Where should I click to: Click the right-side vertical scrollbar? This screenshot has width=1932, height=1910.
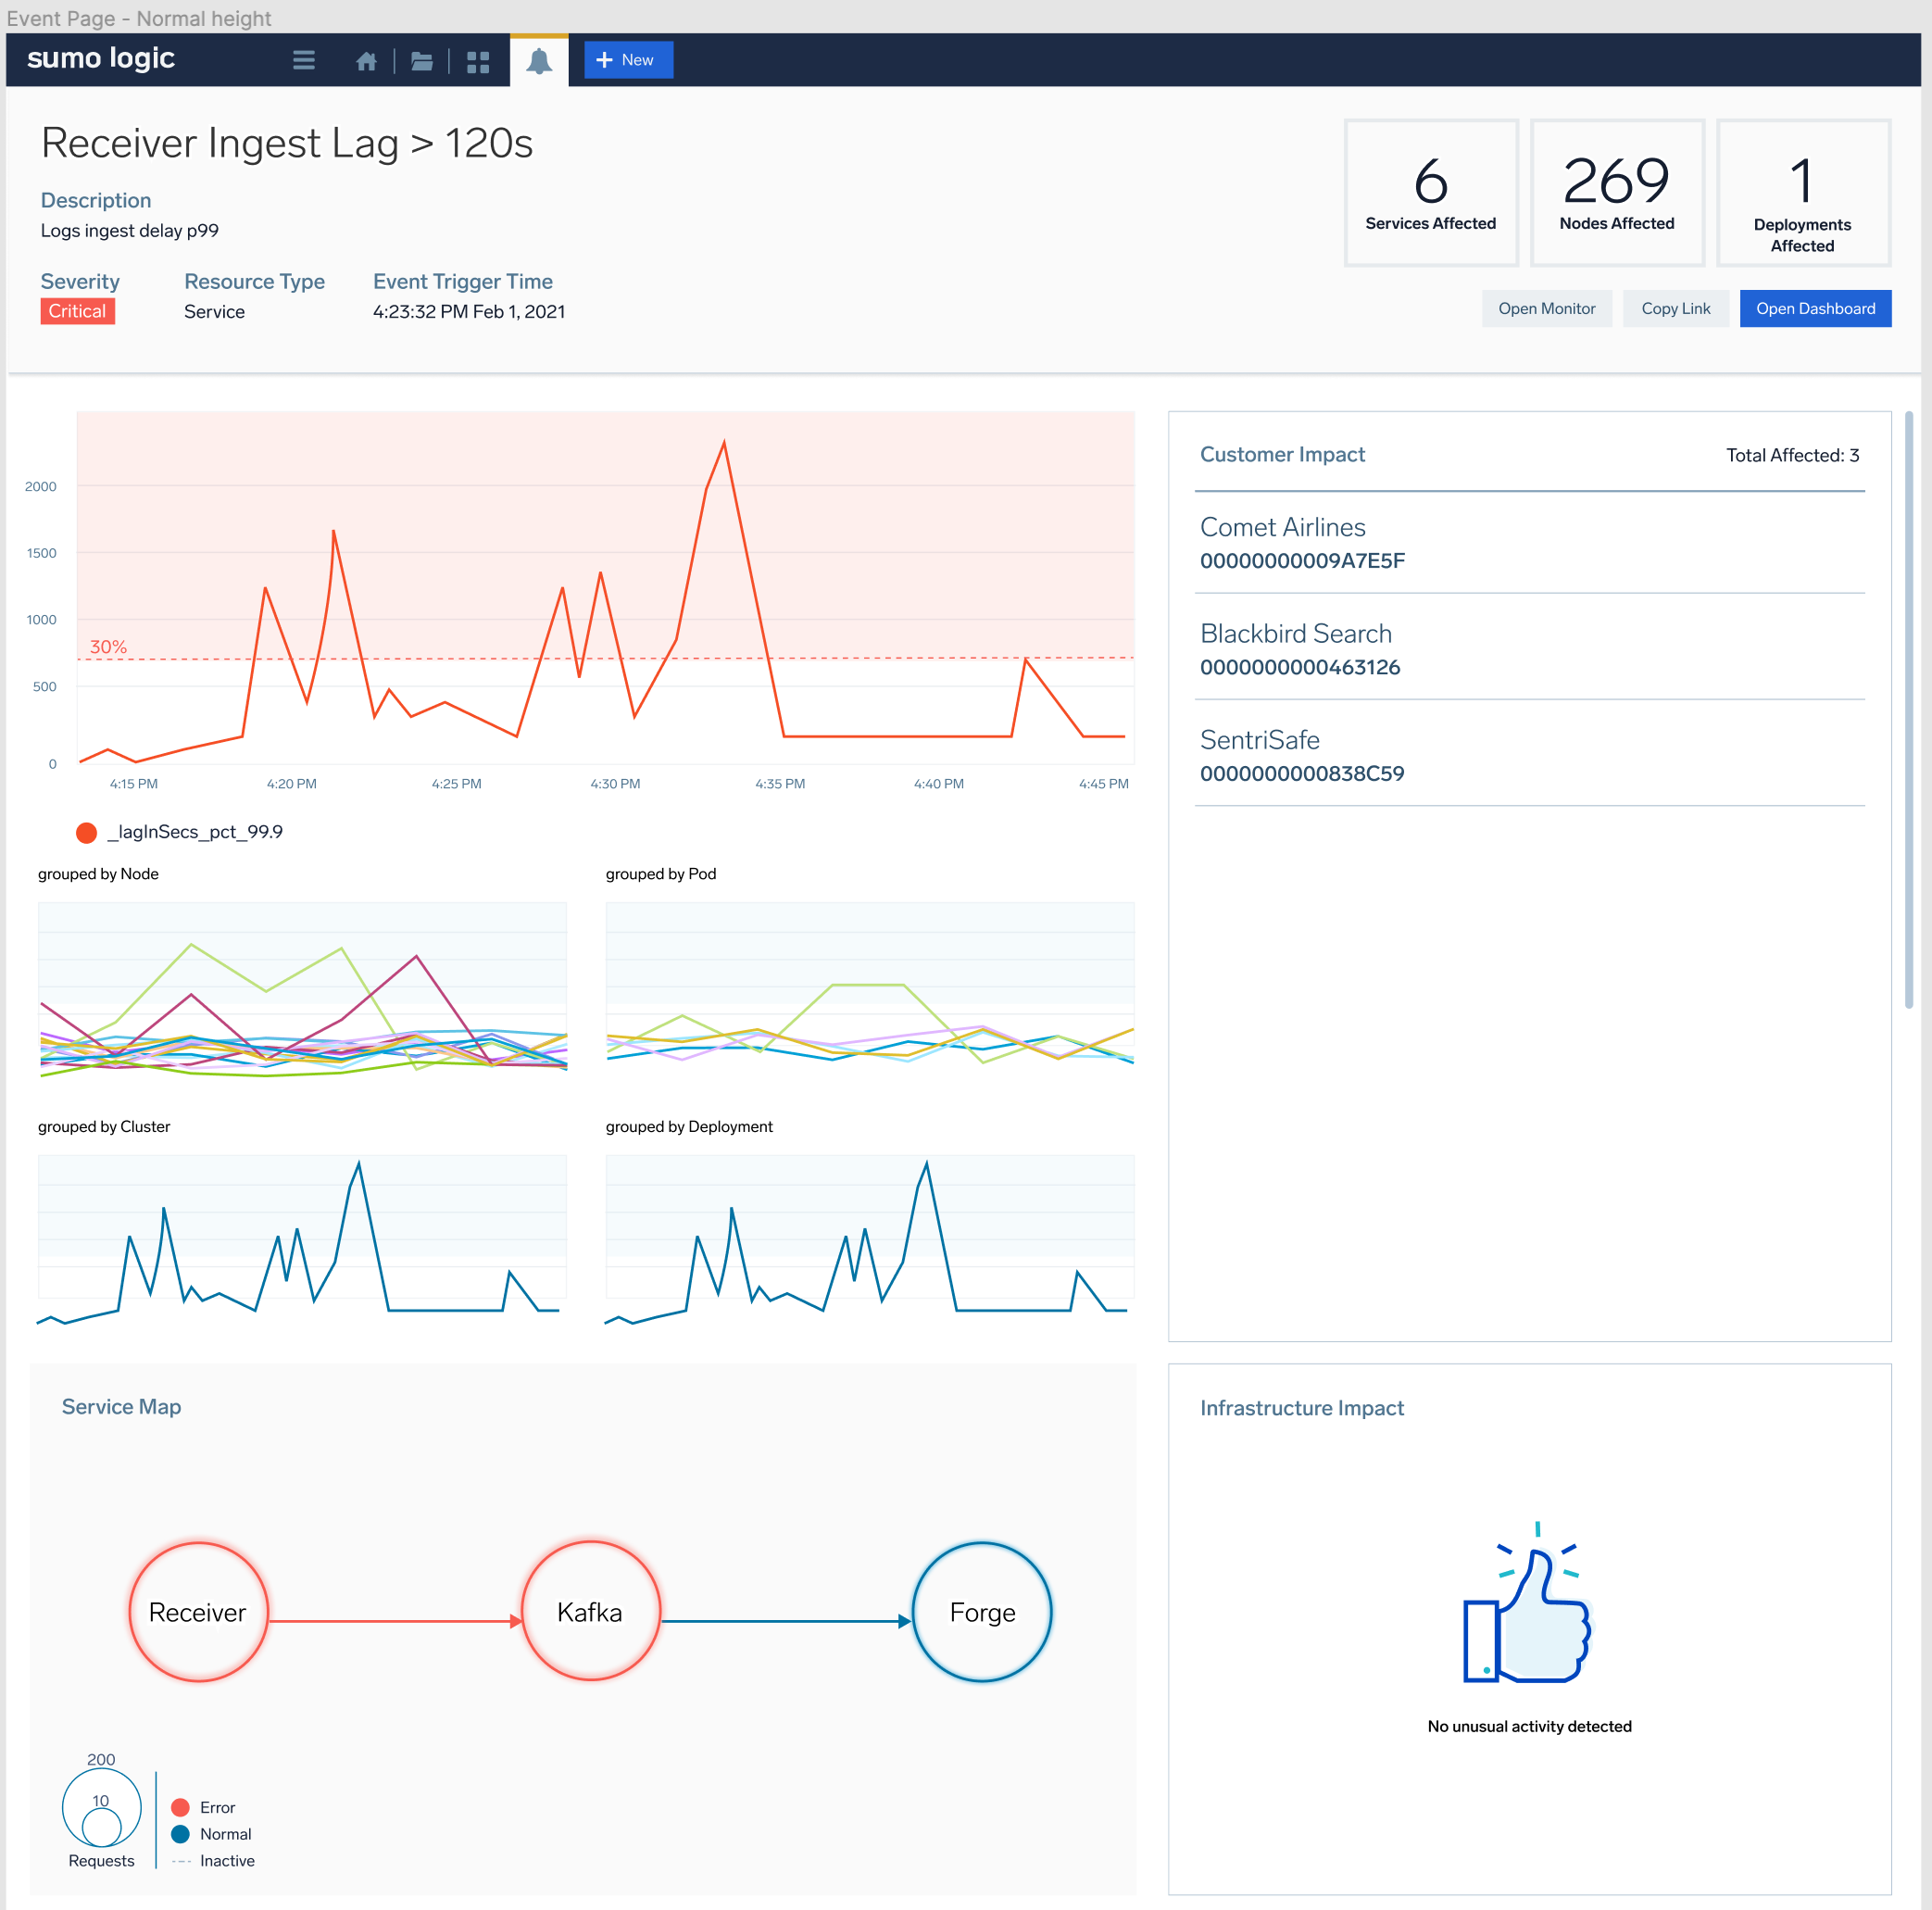[1908, 709]
